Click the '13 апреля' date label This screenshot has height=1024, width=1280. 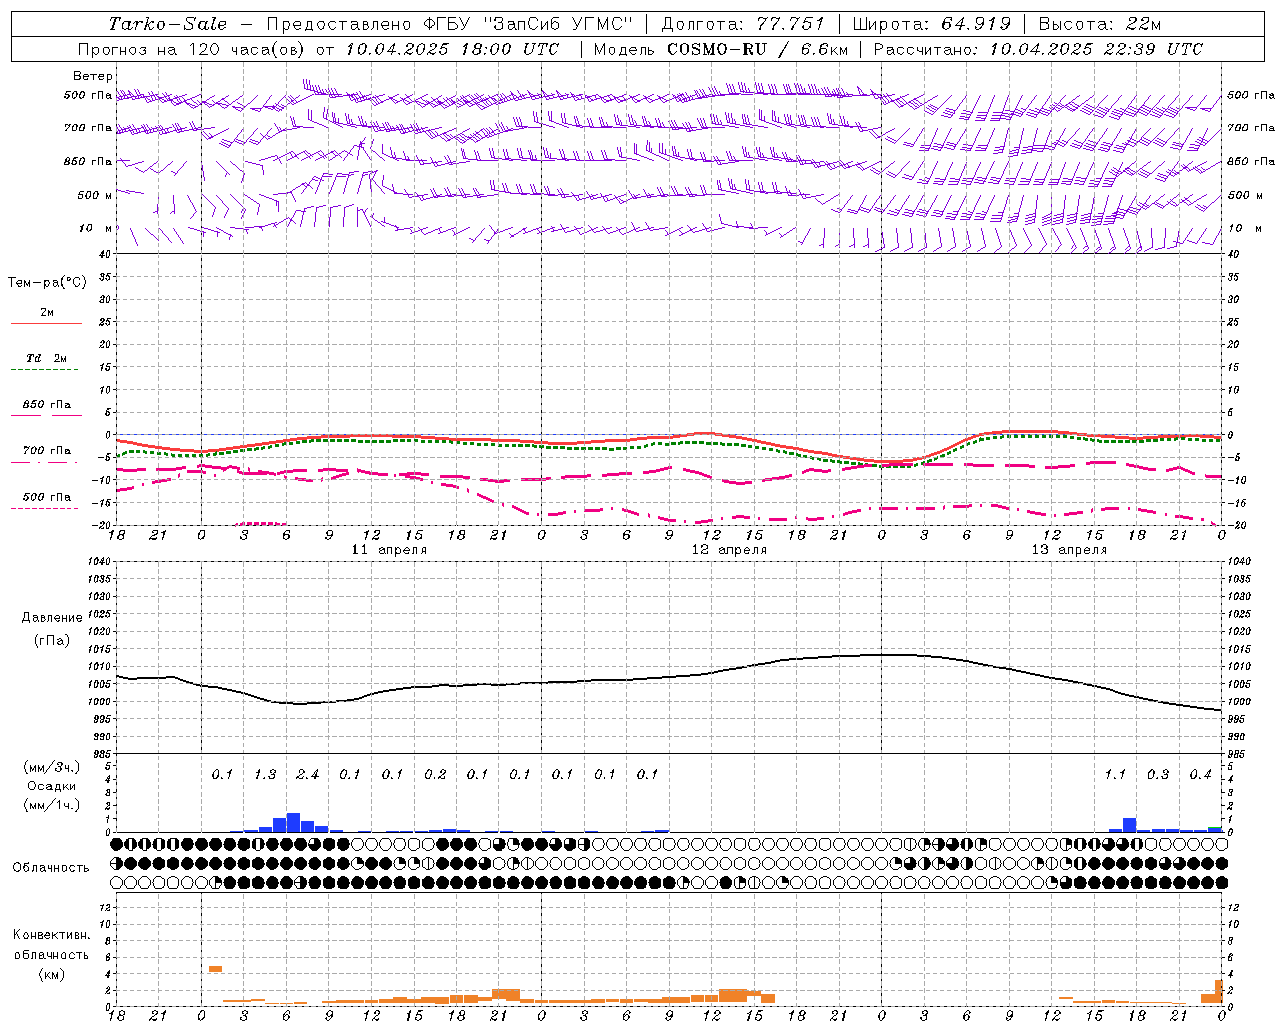pos(1069,550)
